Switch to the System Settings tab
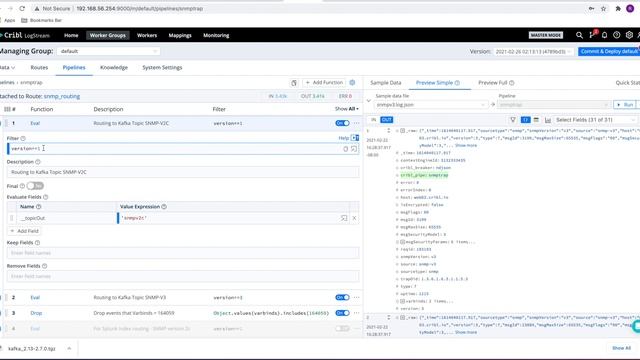This screenshot has height=360, width=640. (162, 68)
